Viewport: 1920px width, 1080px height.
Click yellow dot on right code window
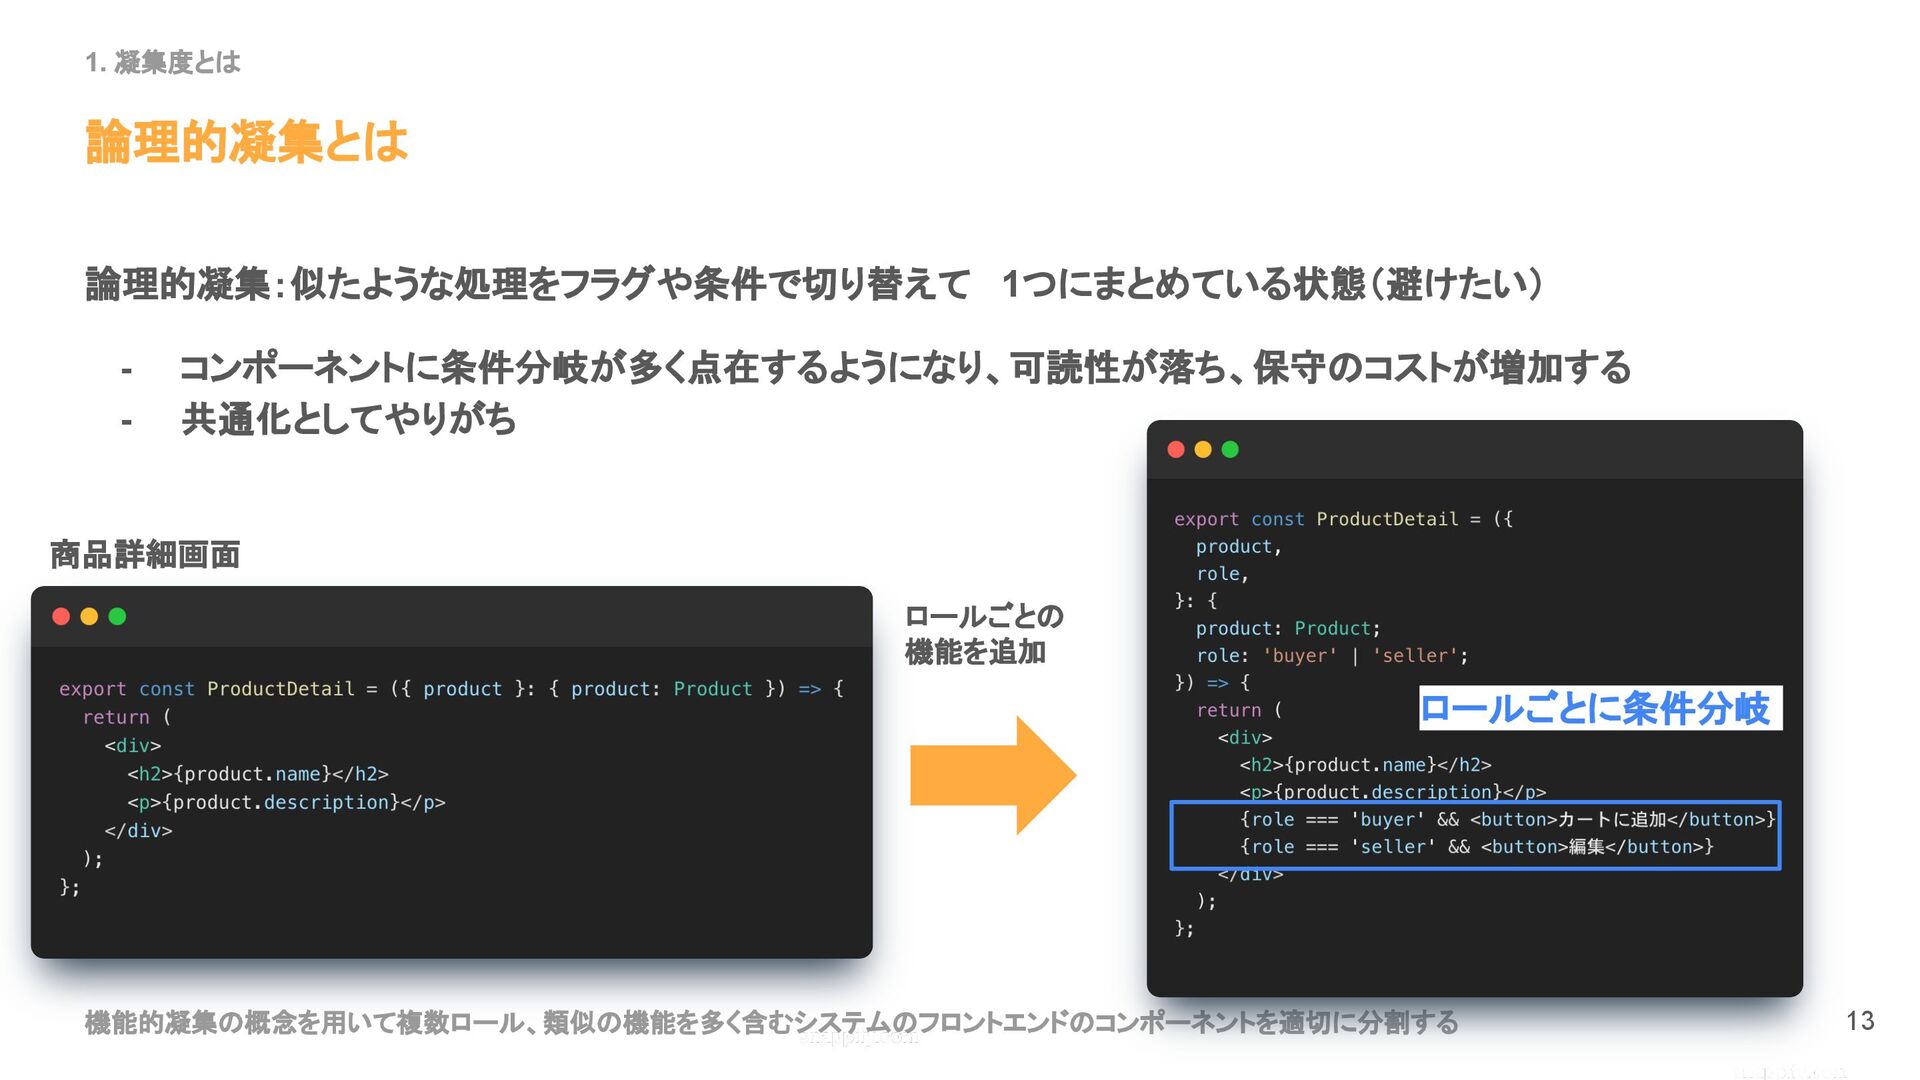click(1203, 450)
